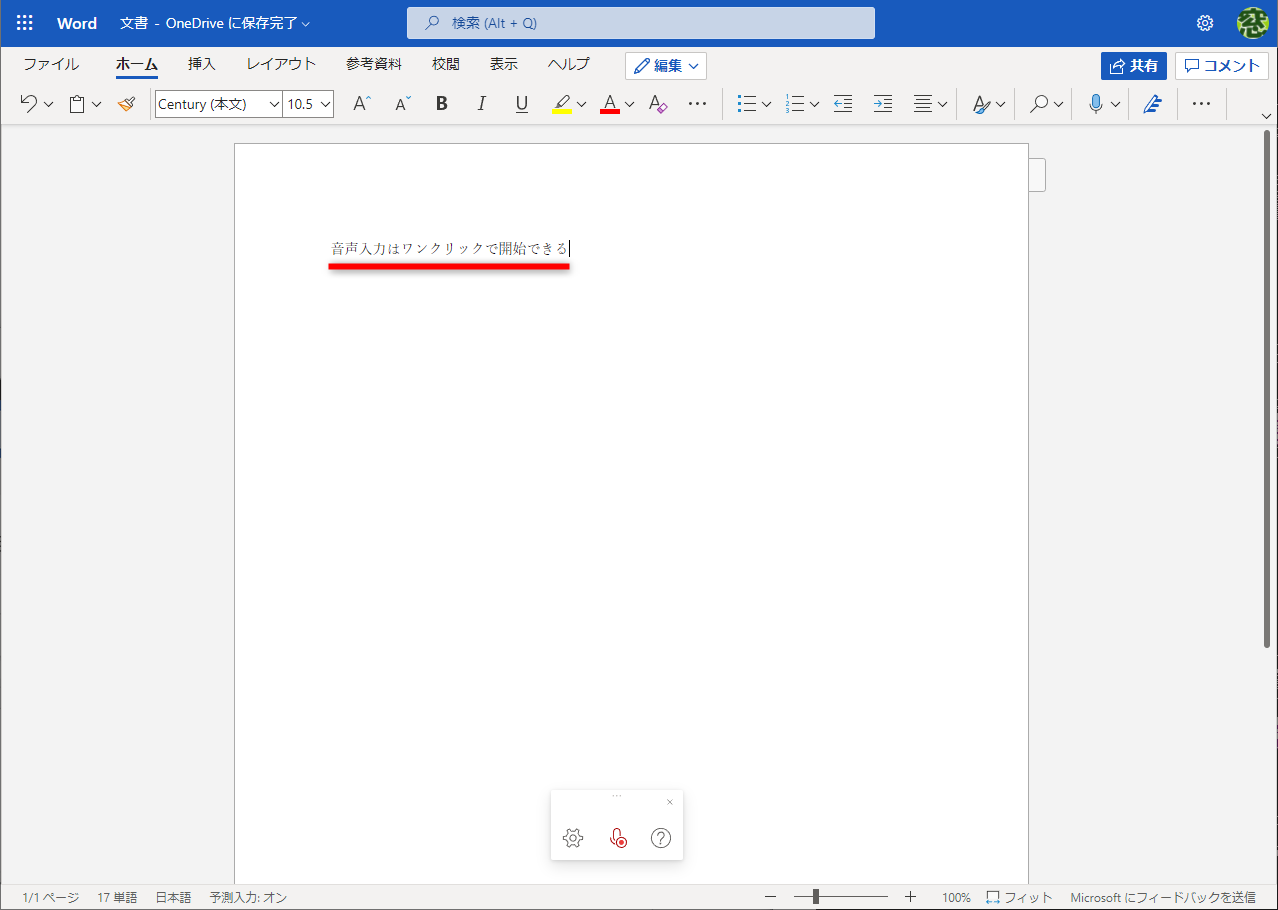This screenshot has width=1278, height=910.
Task: Click the Increase Font Size icon
Action: (x=361, y=103)
